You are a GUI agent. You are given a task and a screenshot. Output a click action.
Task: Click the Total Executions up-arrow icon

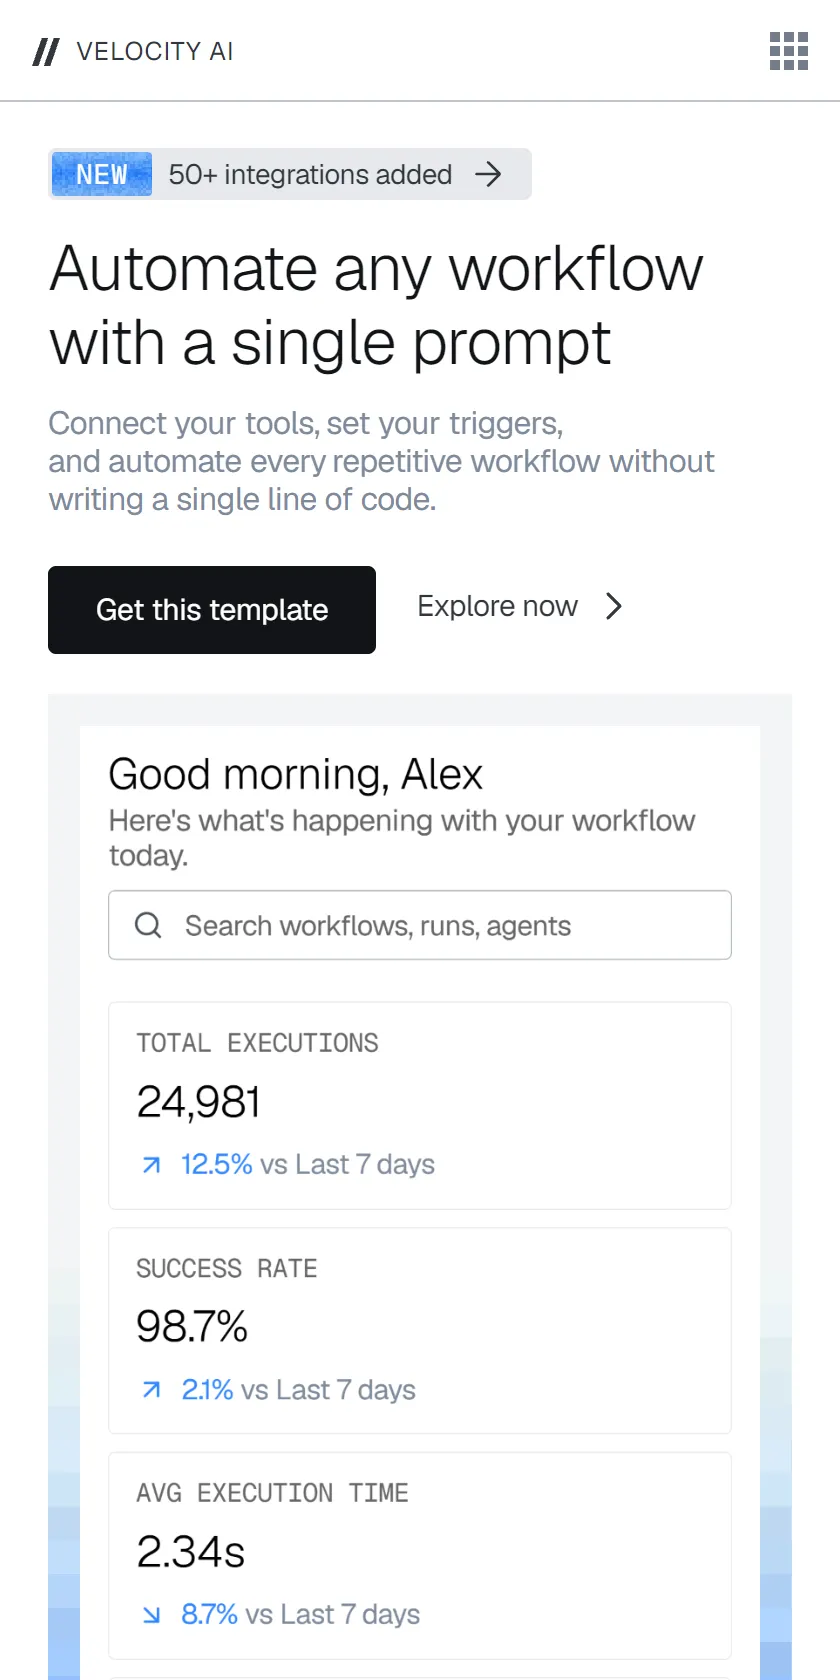151,1165
